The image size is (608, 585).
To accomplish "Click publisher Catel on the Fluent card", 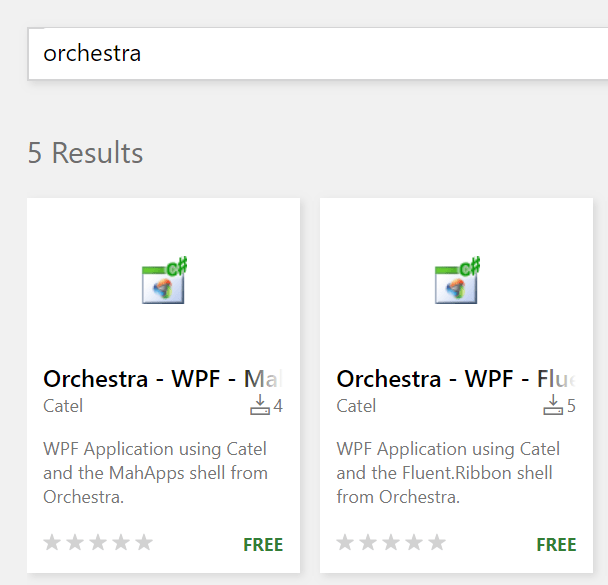I will 356,406.
